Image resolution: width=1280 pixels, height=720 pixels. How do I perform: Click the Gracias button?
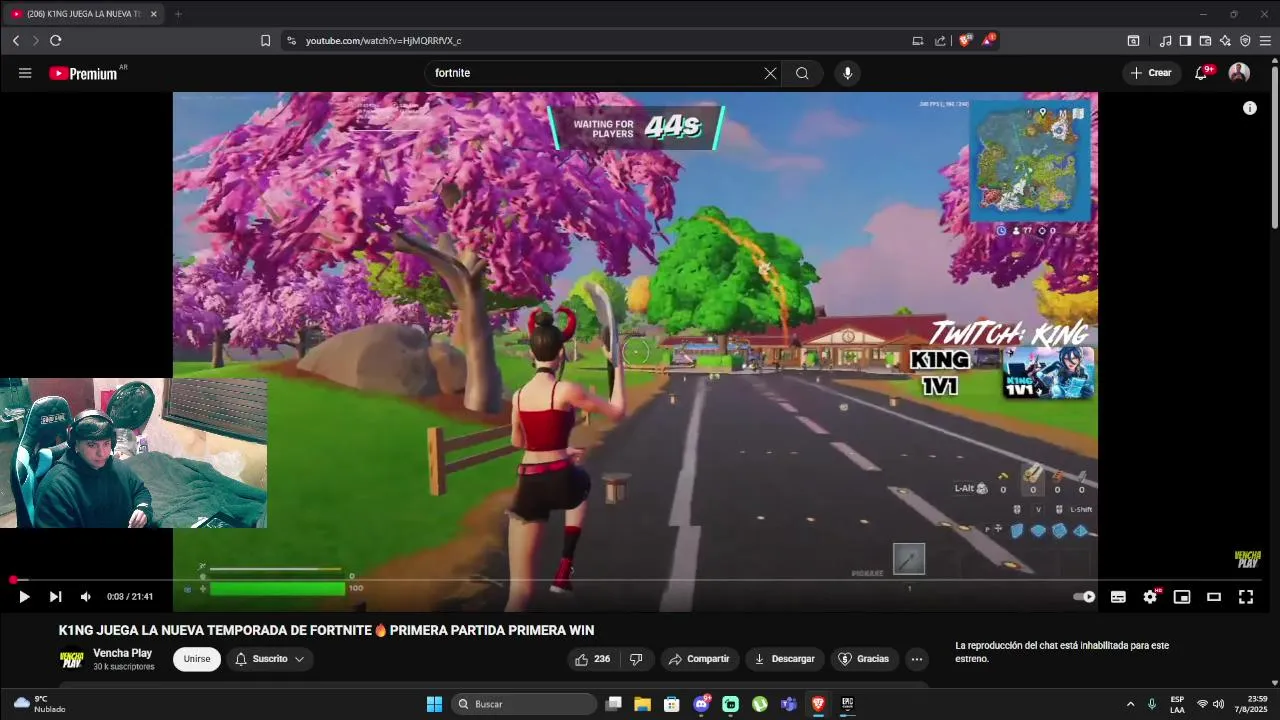(x=863, y=659)
